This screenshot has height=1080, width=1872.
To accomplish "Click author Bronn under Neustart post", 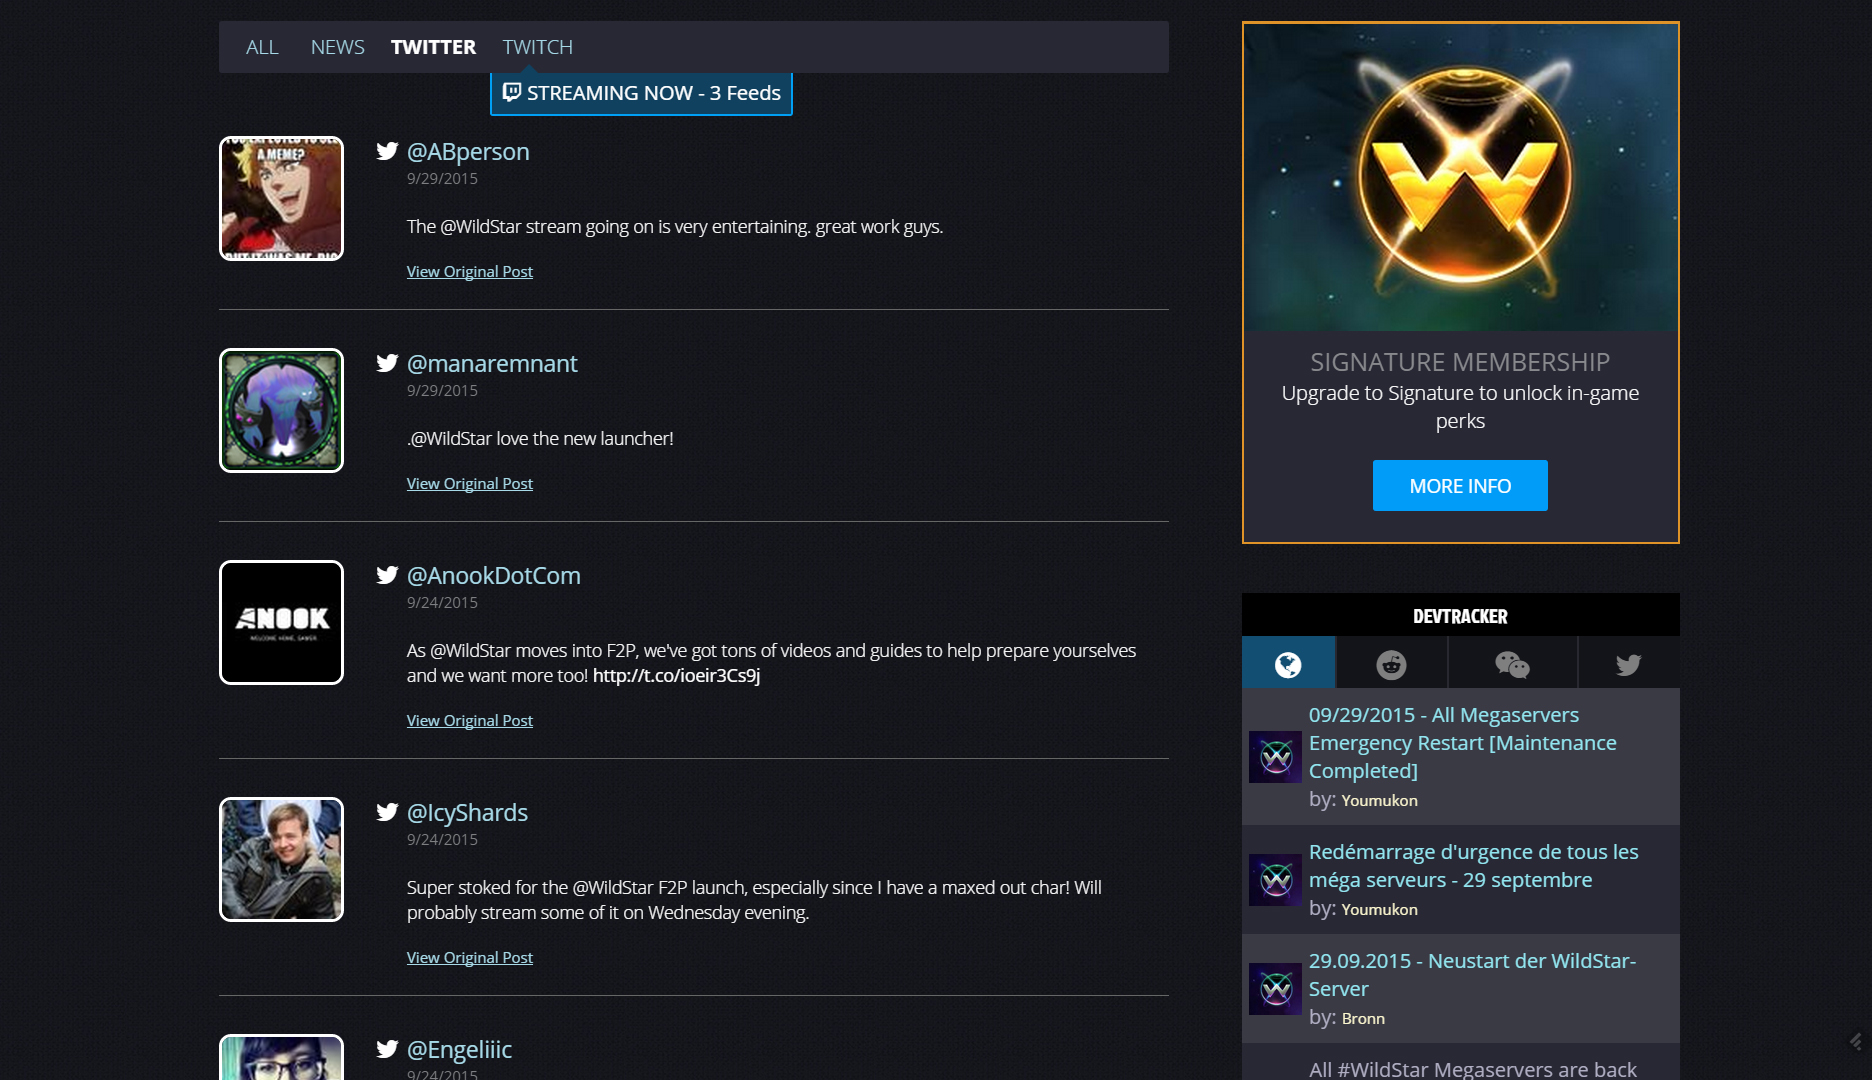I will click(x=1363, y=1019).
